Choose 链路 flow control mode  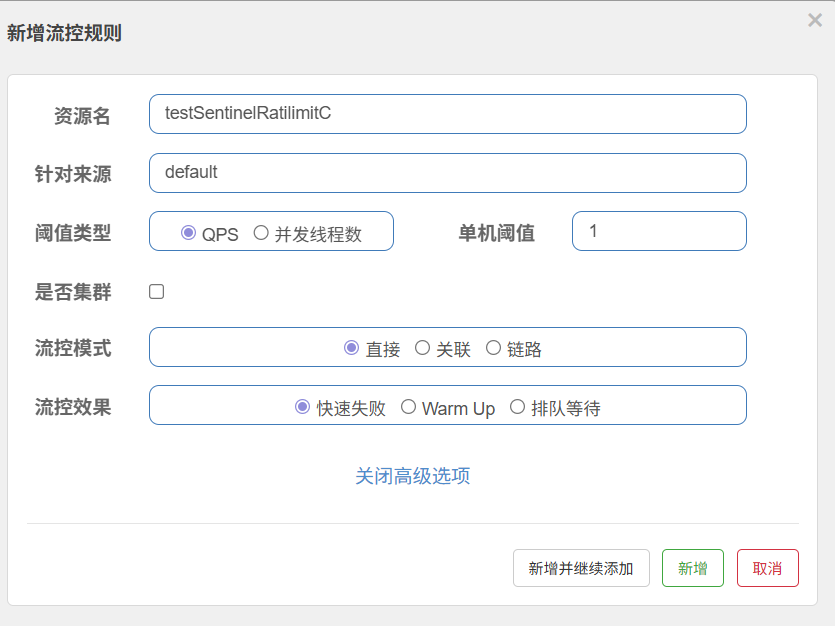[x=493, y=348]
